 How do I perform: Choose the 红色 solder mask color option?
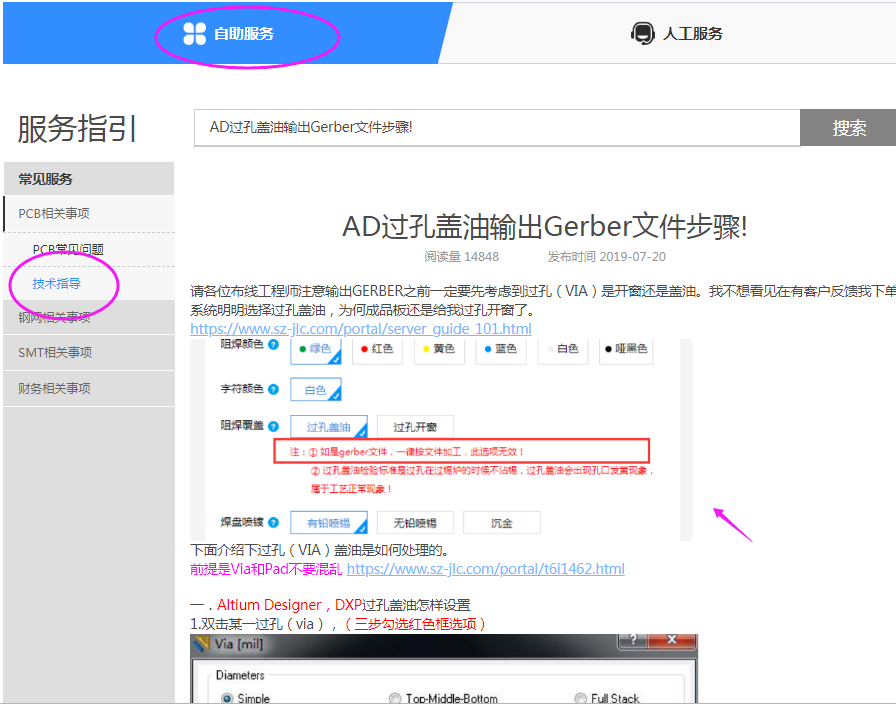(x=377, y=350)
